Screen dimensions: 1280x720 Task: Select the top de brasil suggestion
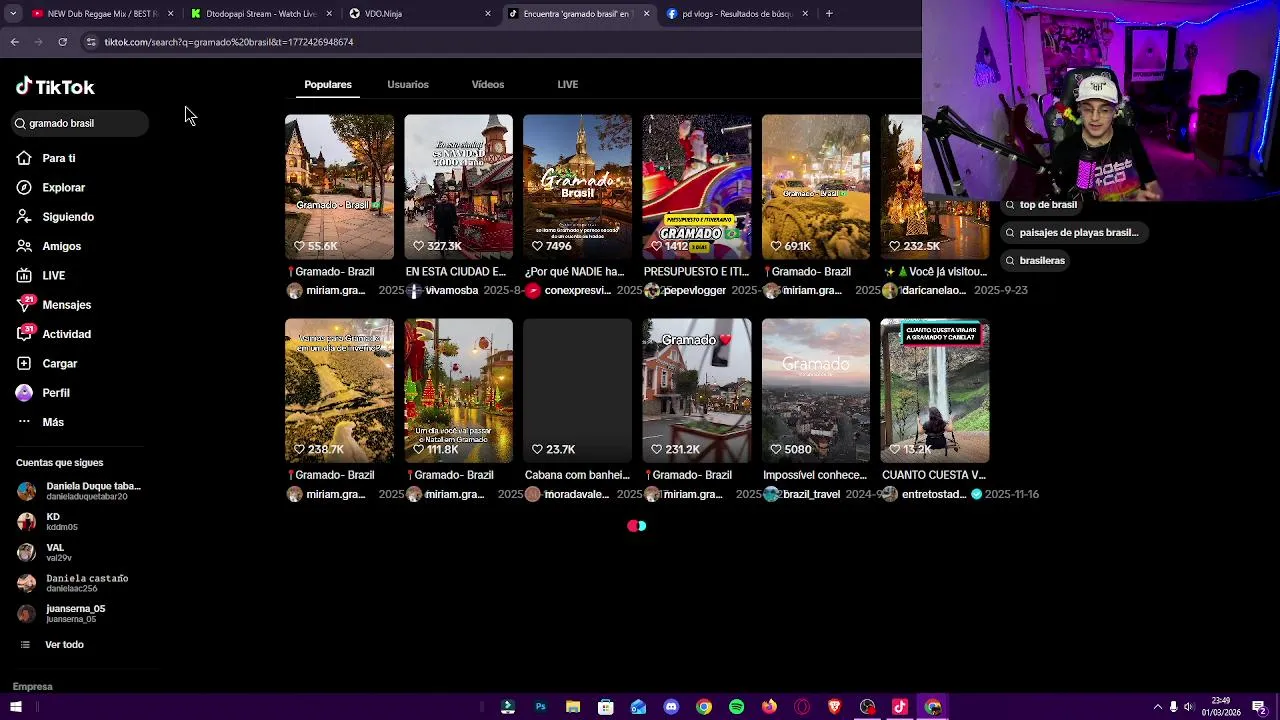point(1041,205)
